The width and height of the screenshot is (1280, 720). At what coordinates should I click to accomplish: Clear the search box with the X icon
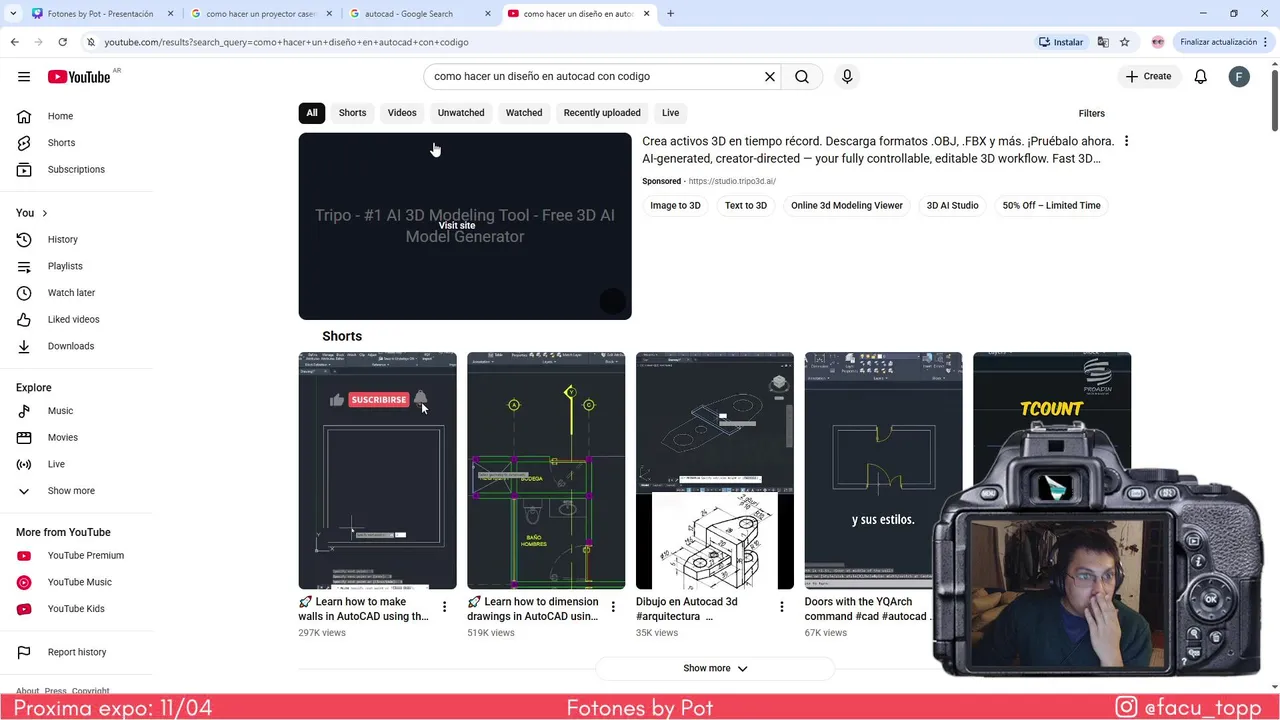[770, 77]
